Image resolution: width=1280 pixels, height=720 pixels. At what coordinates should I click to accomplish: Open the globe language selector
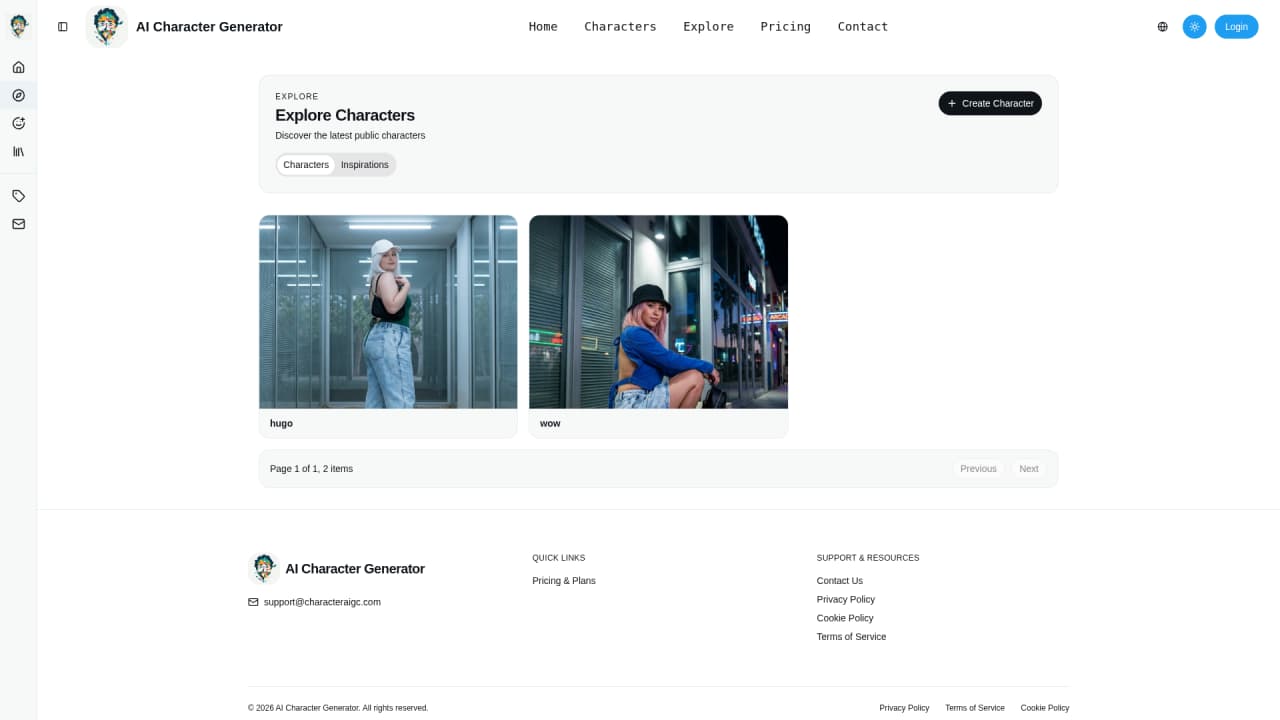tap(1162, 27)
